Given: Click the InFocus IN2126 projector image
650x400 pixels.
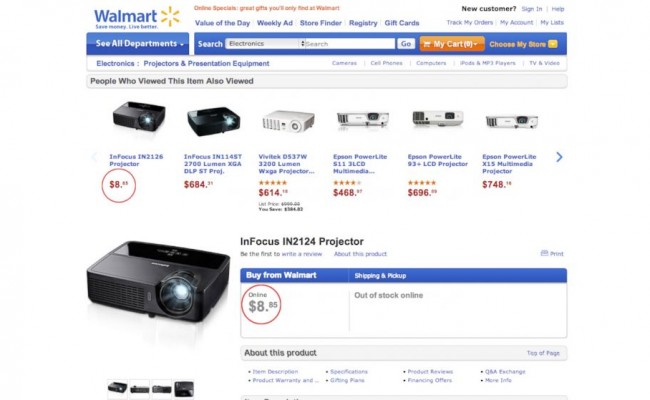Looking at the screenshot, I should pos(138,118).
